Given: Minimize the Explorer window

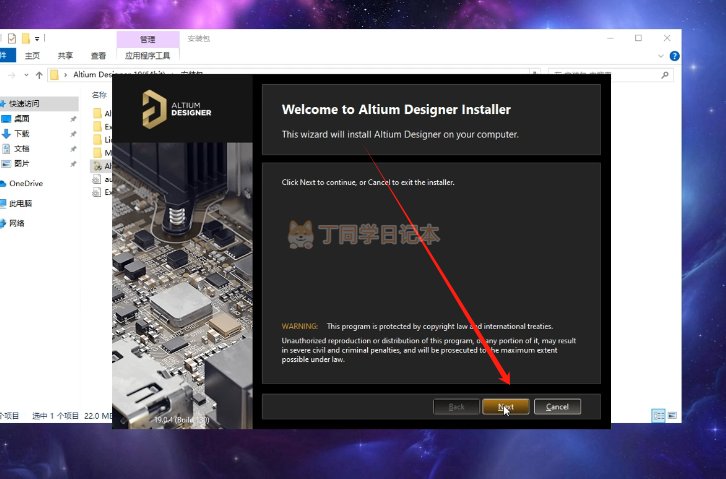Looking at the screenshot, I should coord(610,38).
